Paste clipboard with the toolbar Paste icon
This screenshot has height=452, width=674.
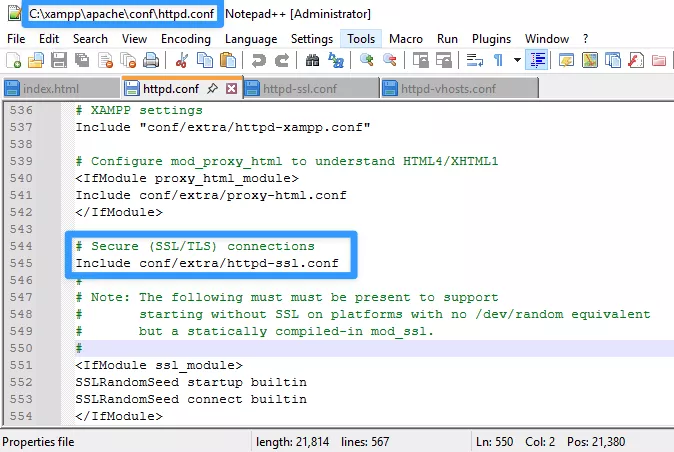click(x=228, y=60)
